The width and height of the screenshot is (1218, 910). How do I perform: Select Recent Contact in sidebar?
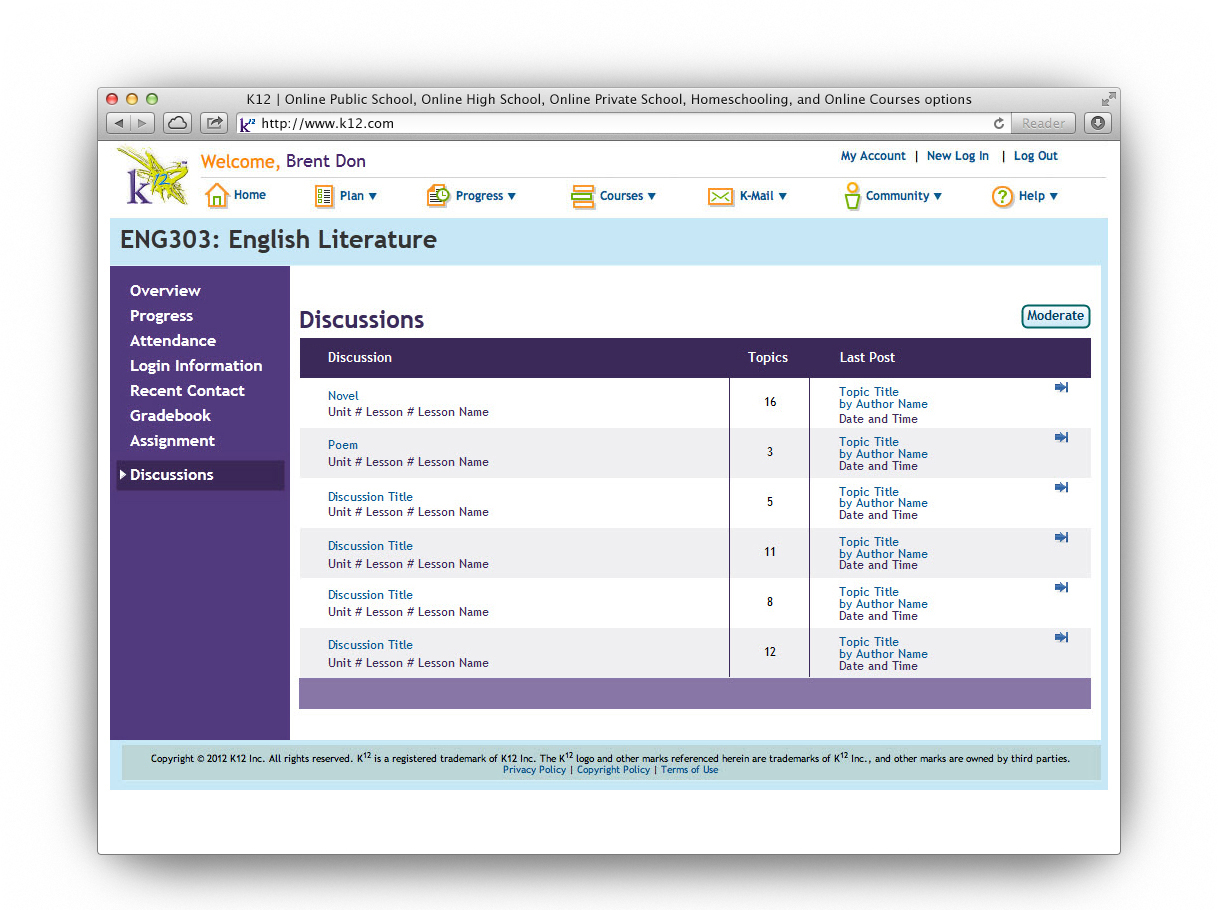pyautogui.click(x=187, y=391)
